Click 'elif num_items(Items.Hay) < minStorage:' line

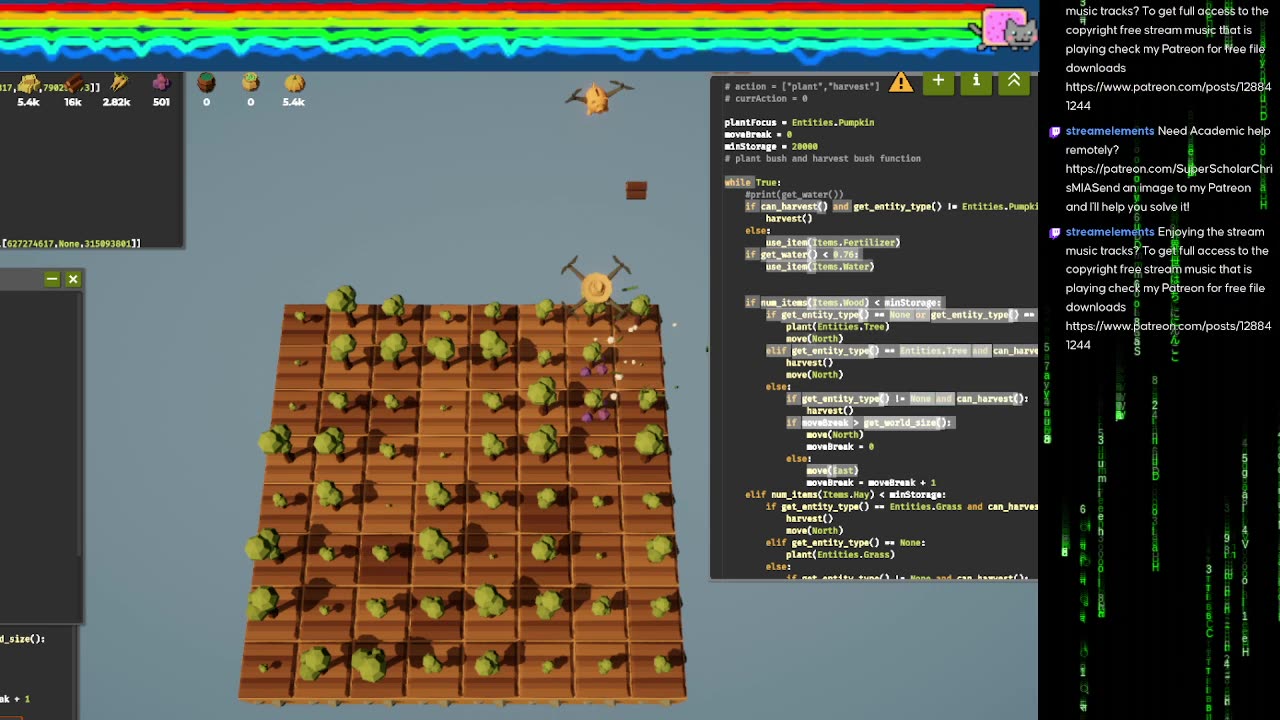pyautogui.click(x=845, y=494)
